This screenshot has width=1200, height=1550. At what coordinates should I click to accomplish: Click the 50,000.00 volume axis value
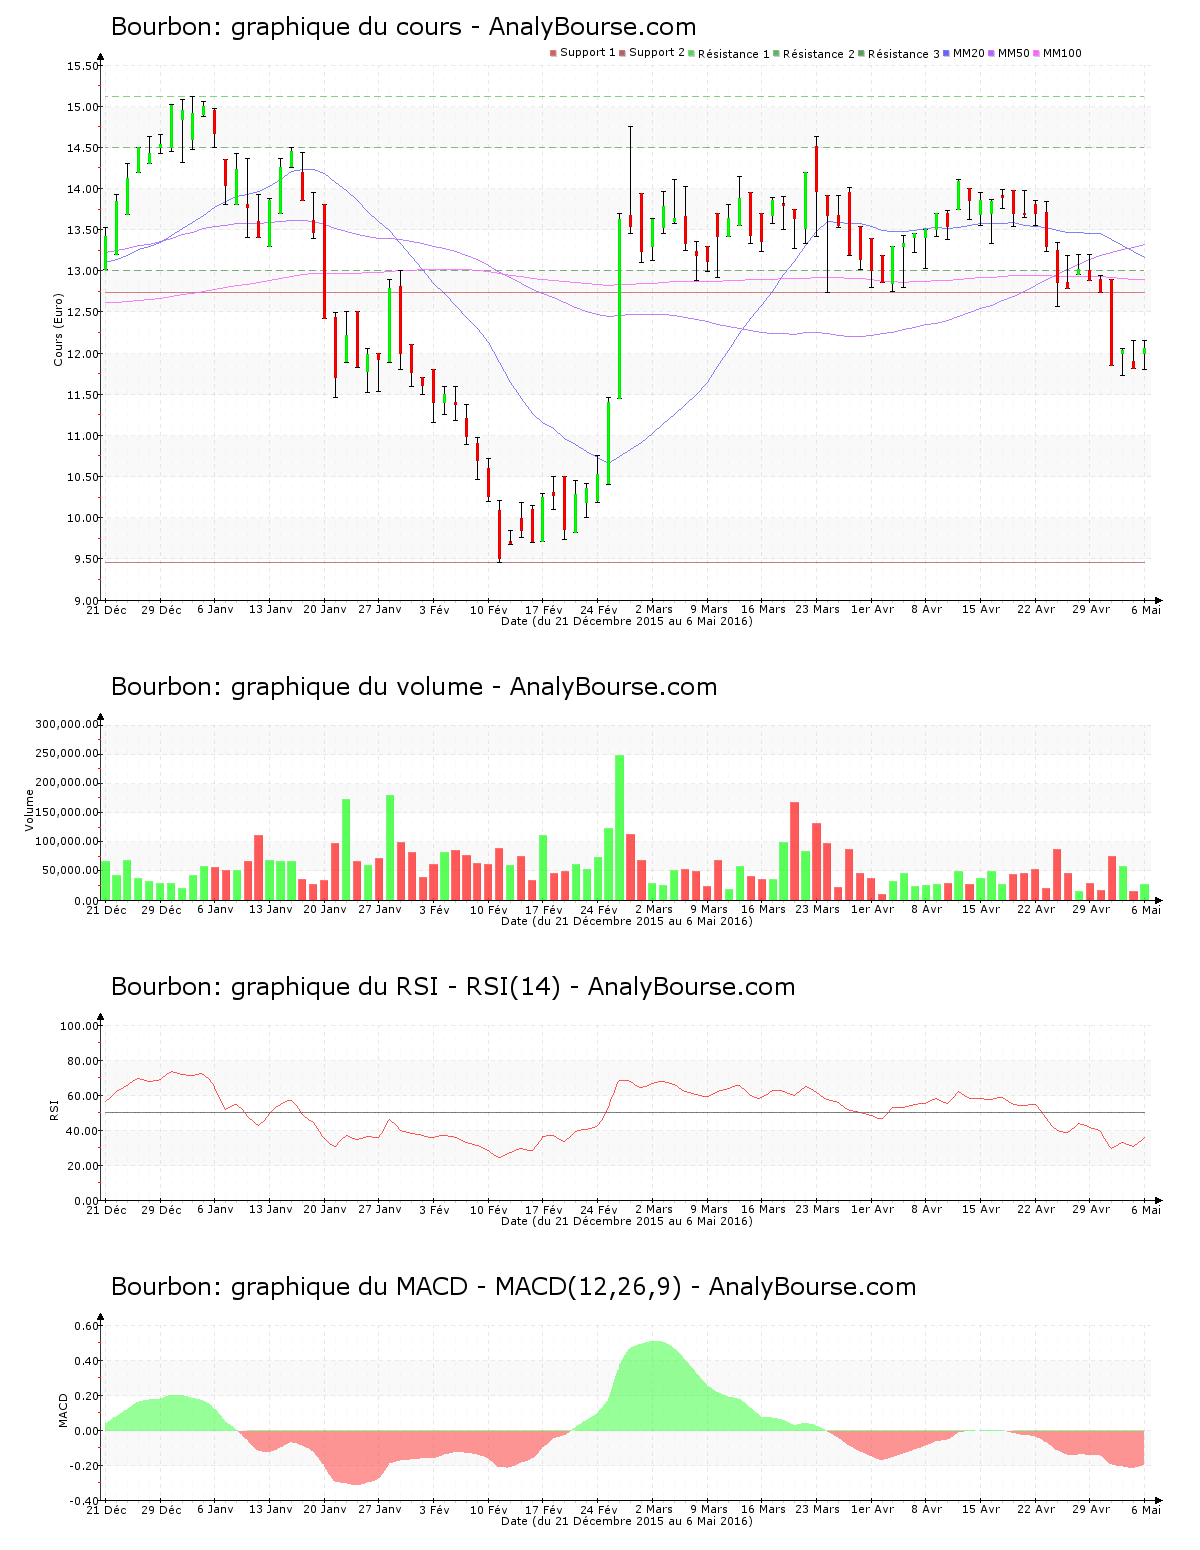(70, 871)
